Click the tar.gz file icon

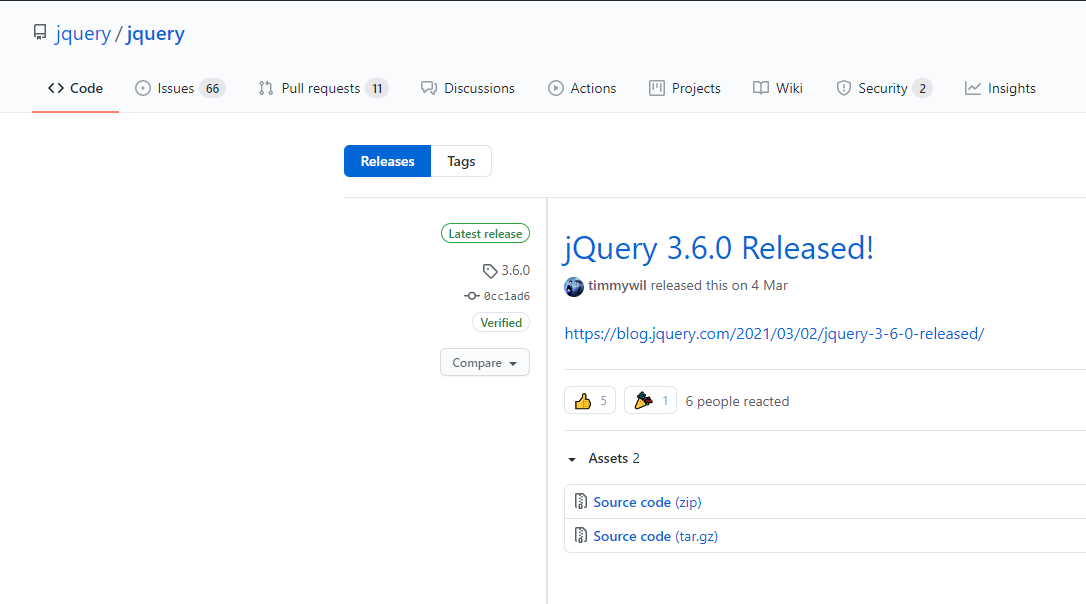click(580, 535)
